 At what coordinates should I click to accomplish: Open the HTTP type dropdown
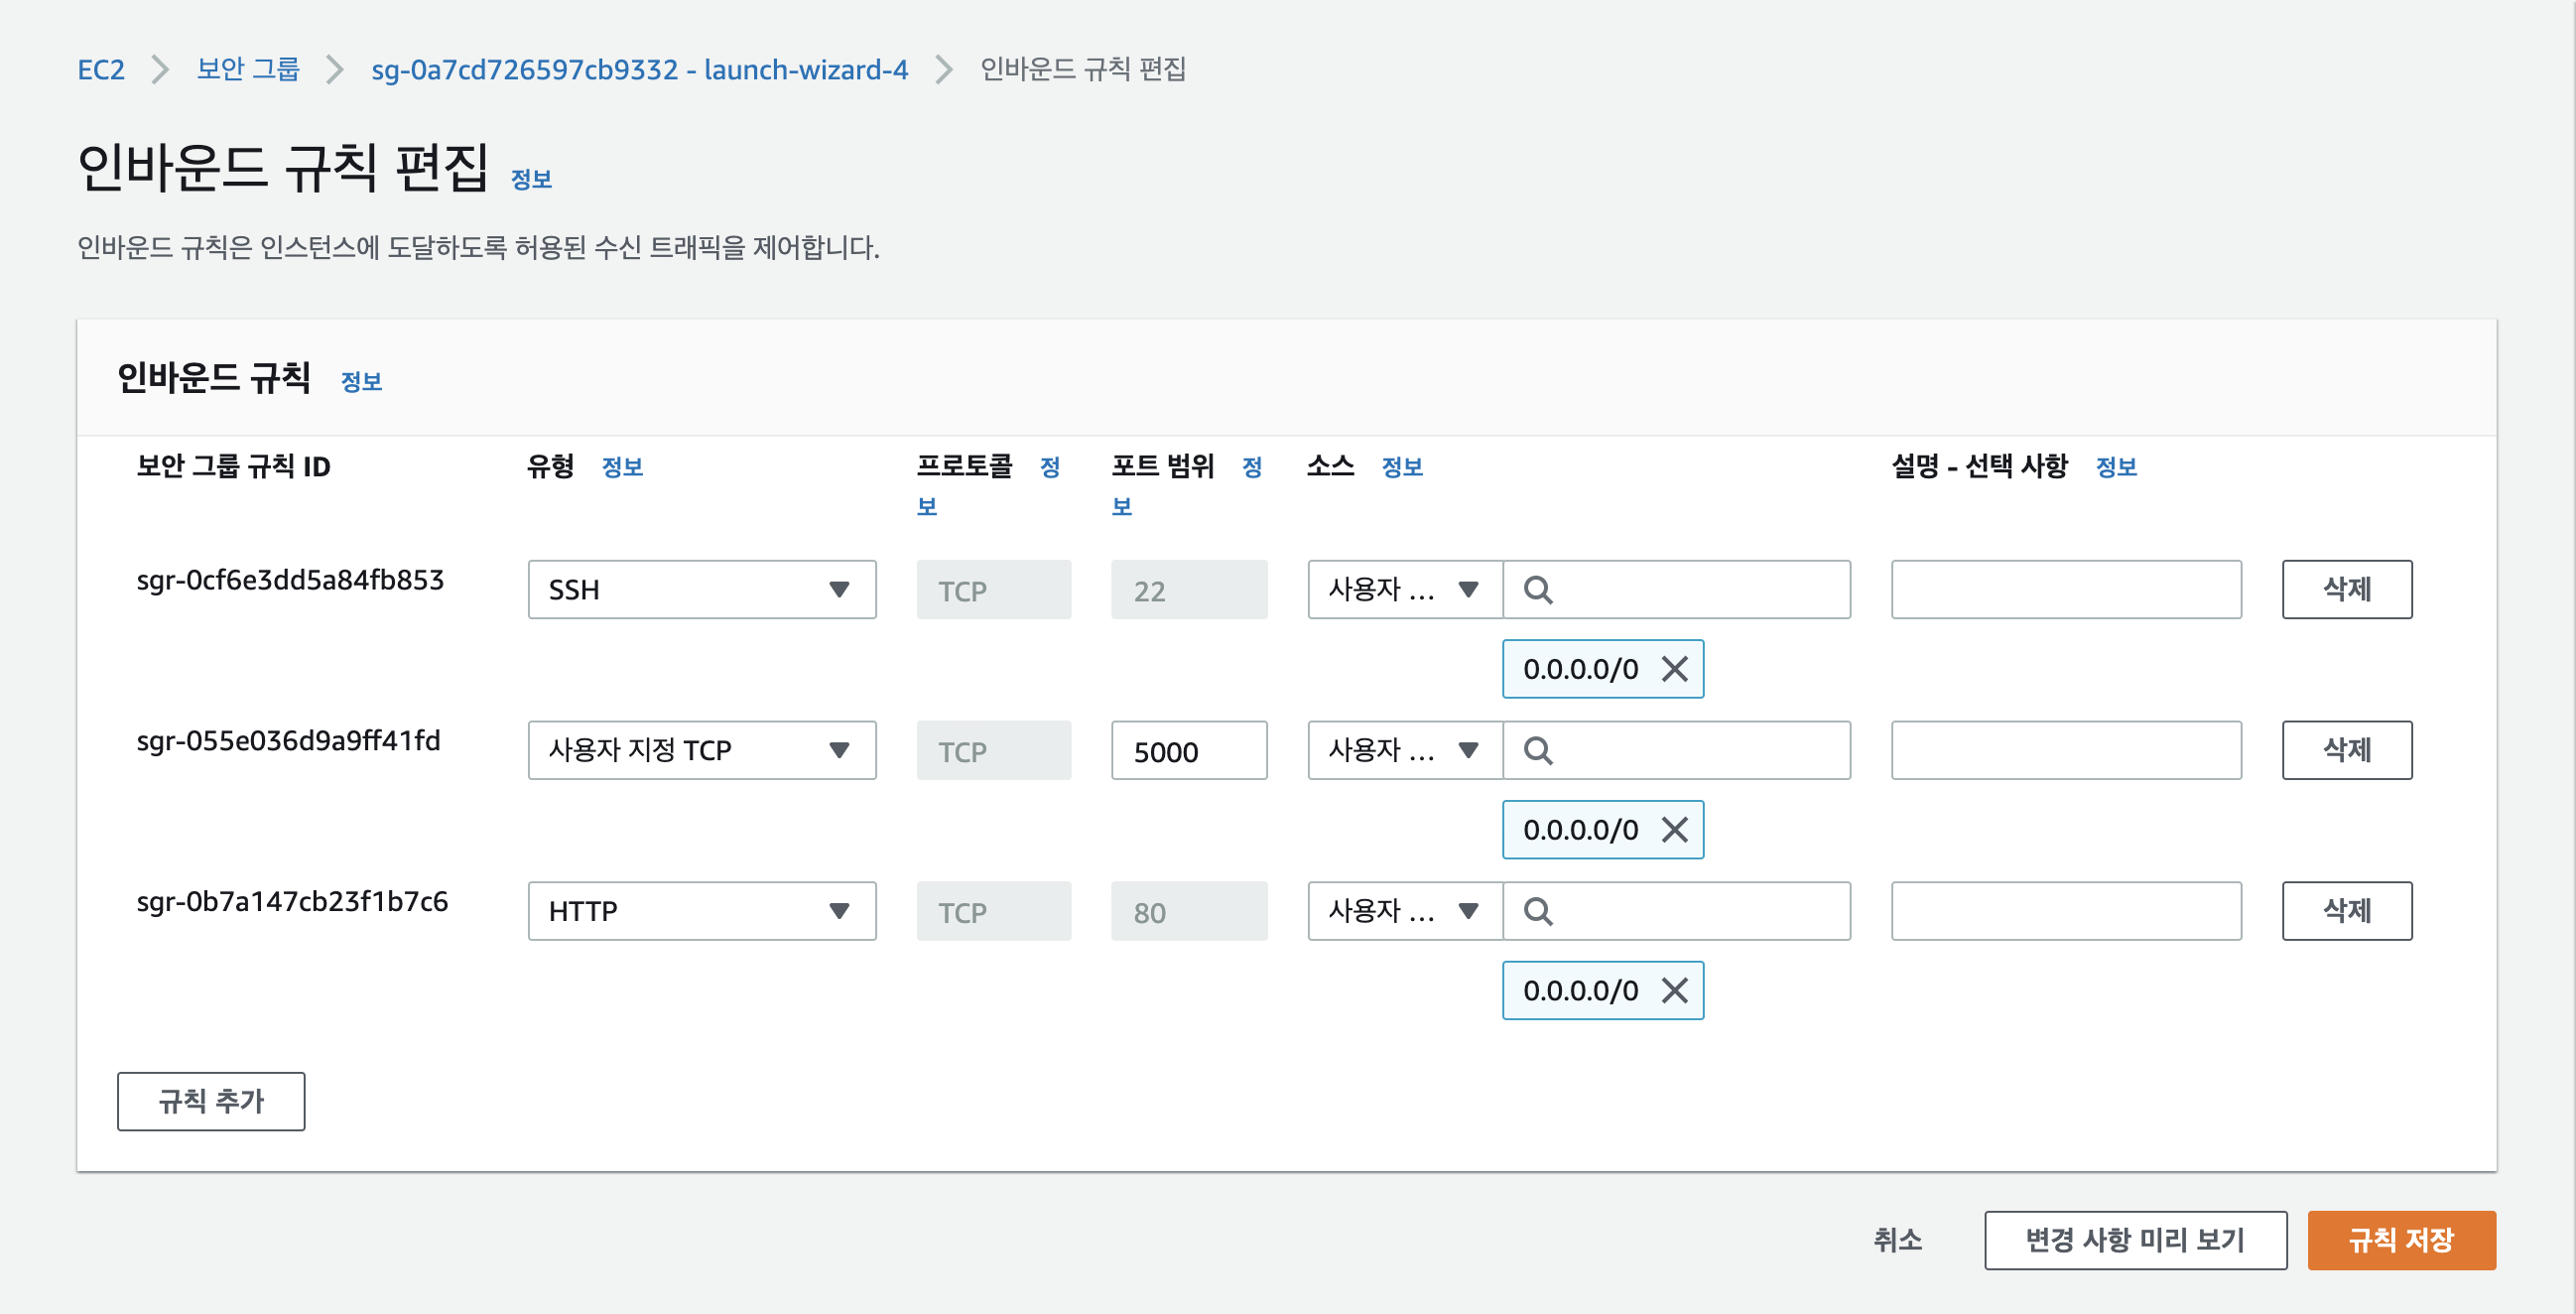701,911
